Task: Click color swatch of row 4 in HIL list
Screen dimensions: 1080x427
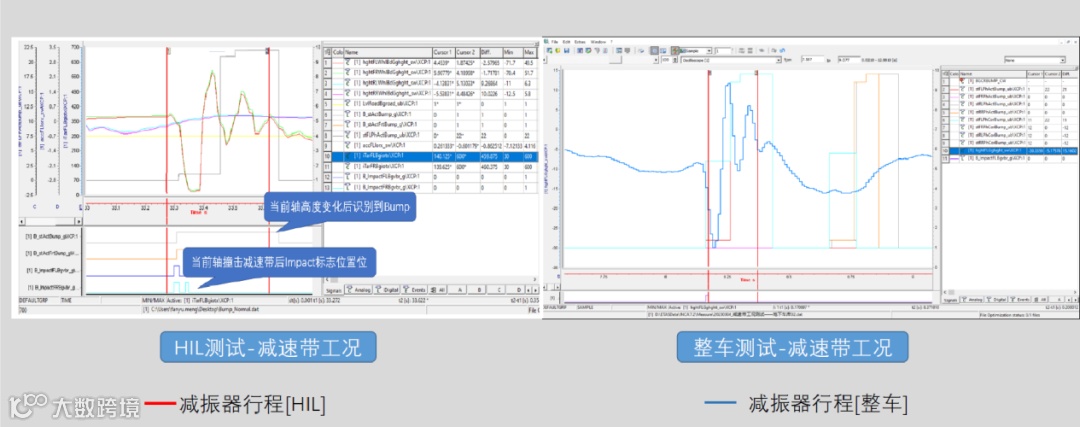Action: (338, 94)
